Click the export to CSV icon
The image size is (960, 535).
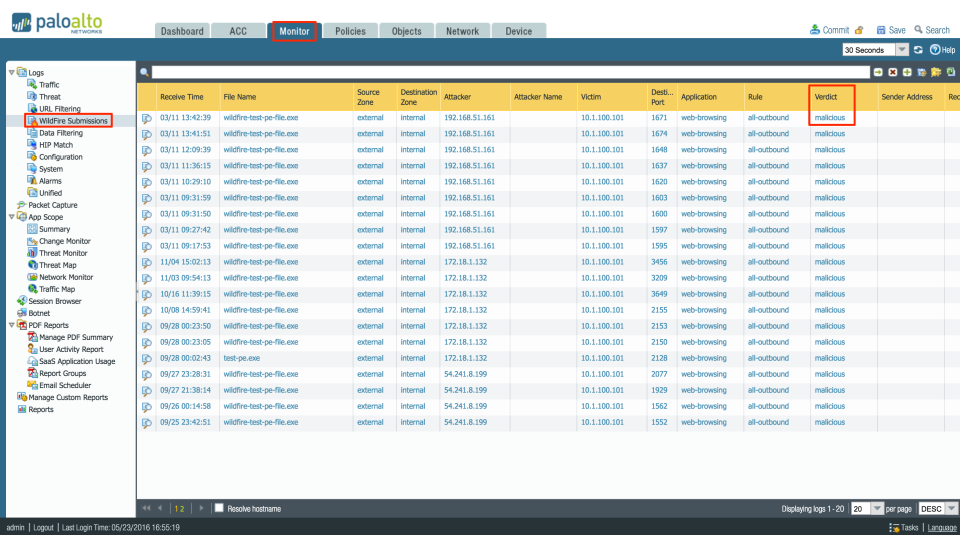pyautogui.click(x=951, y=72)
